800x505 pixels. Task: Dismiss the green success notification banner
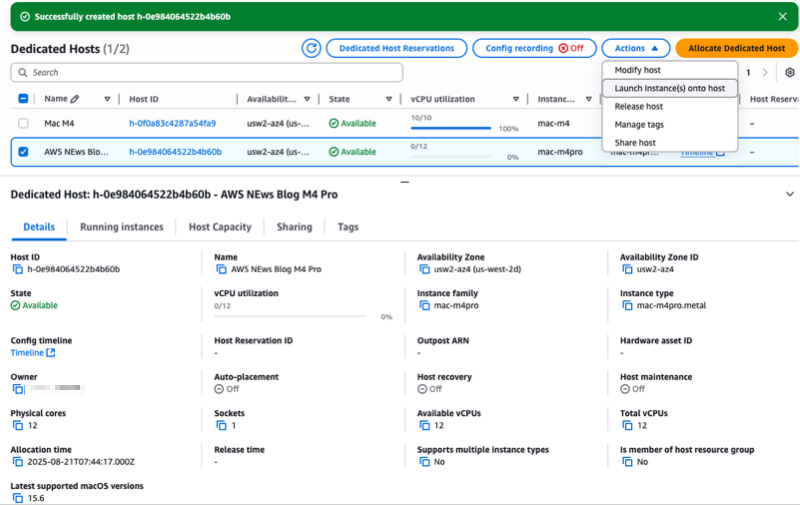pos(782,16)
